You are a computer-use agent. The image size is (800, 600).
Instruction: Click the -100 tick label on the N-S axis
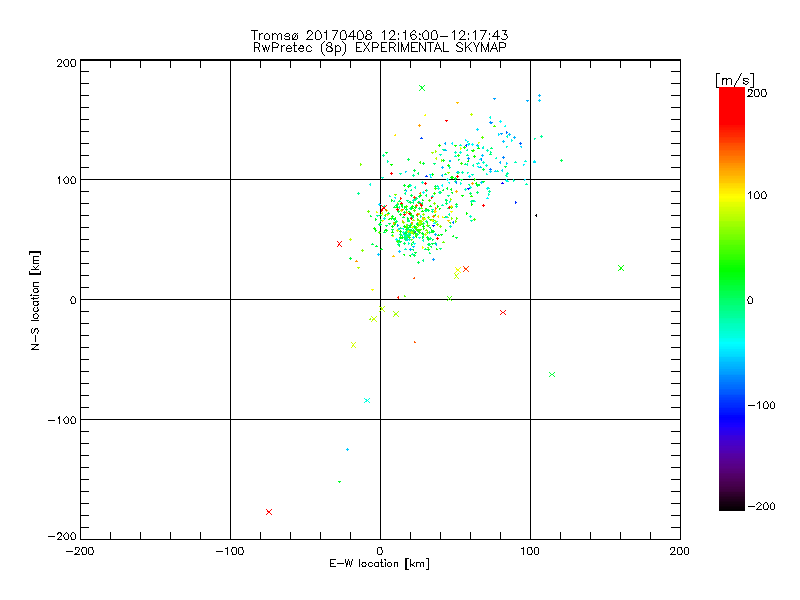62,420
